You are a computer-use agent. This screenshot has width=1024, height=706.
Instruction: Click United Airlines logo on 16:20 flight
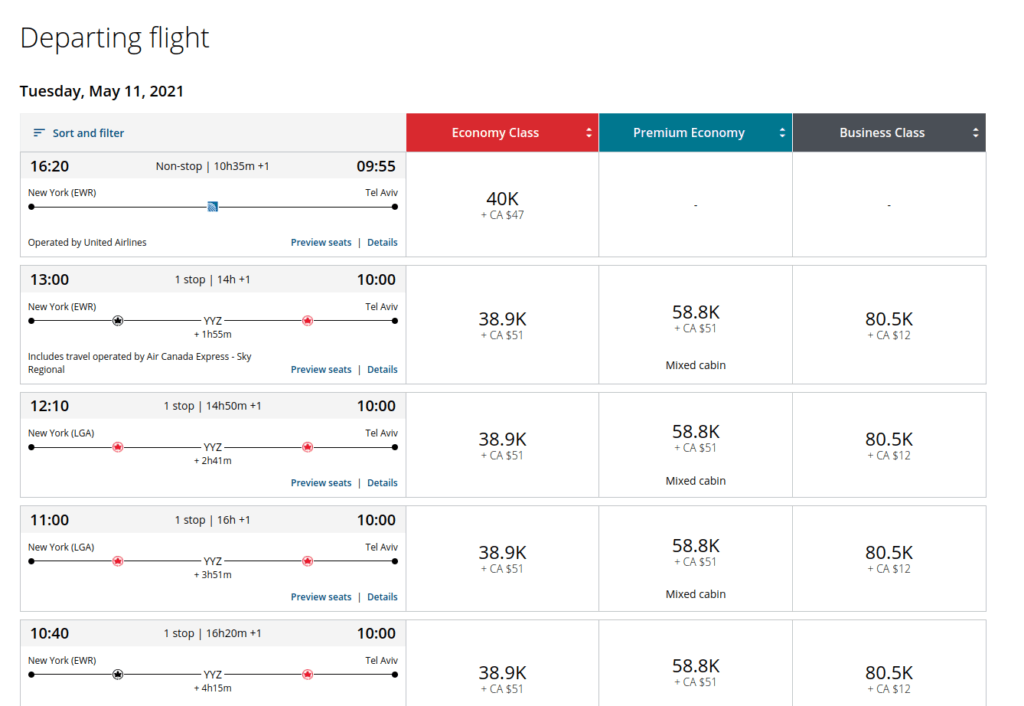(x=212, y=207)
